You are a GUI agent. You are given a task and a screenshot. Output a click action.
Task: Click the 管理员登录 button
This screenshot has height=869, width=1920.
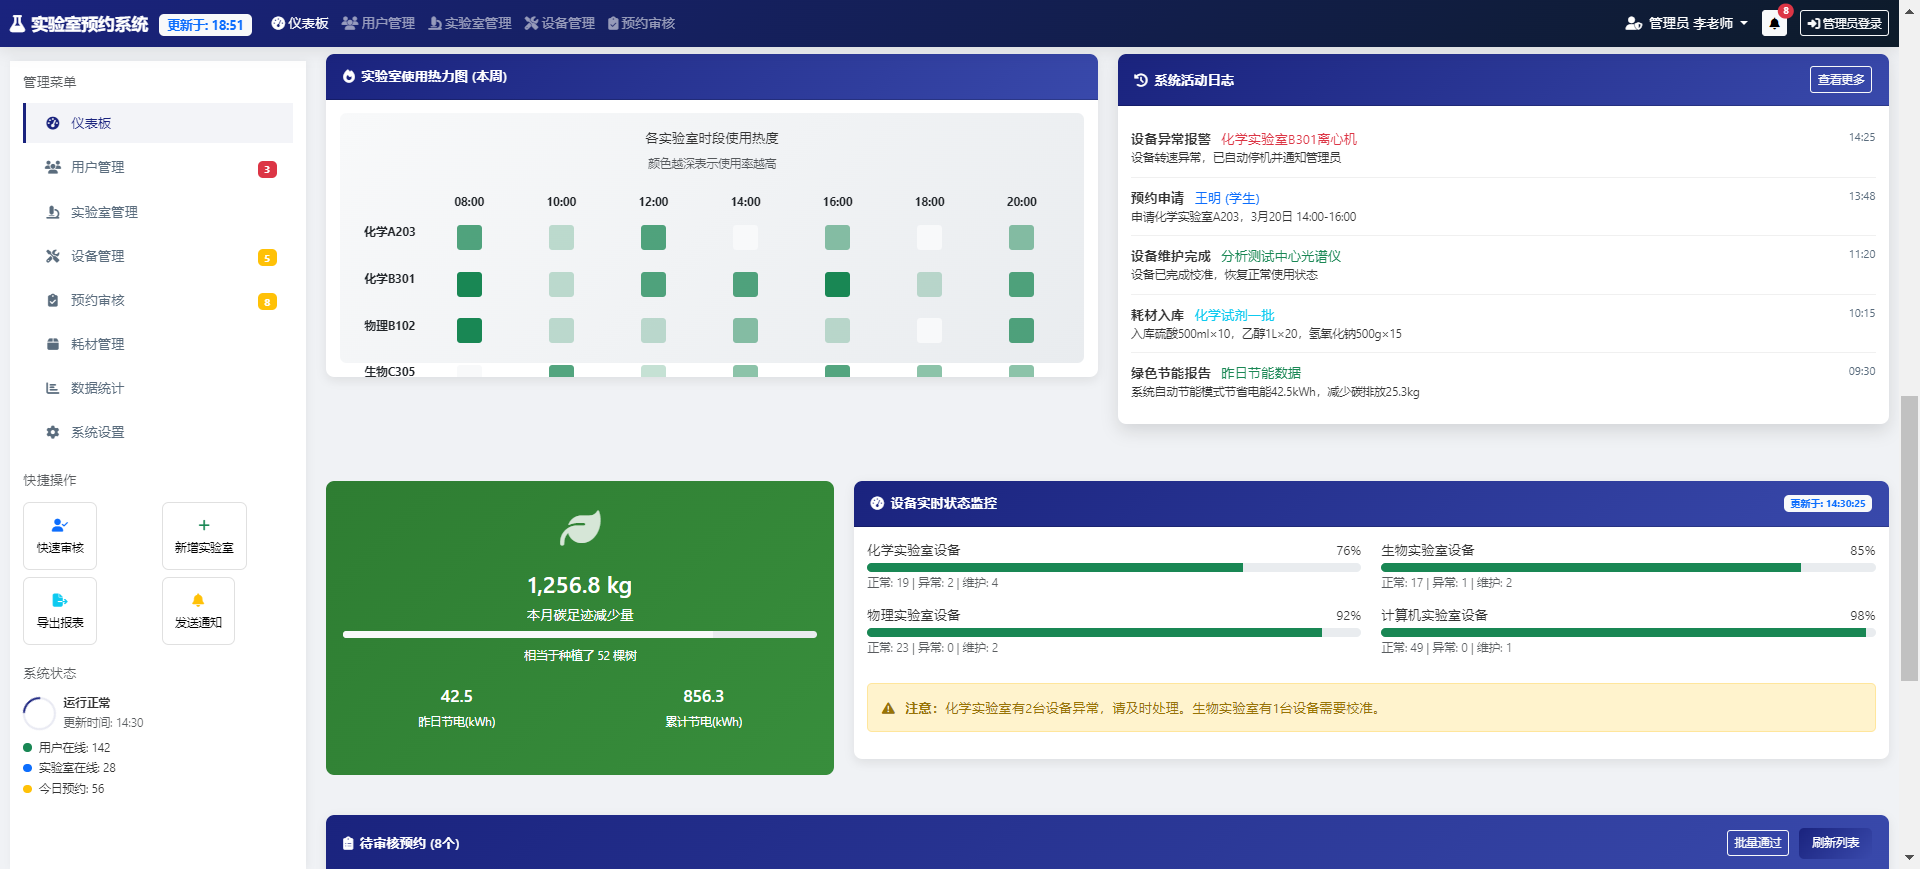[x=1844, y=23]
